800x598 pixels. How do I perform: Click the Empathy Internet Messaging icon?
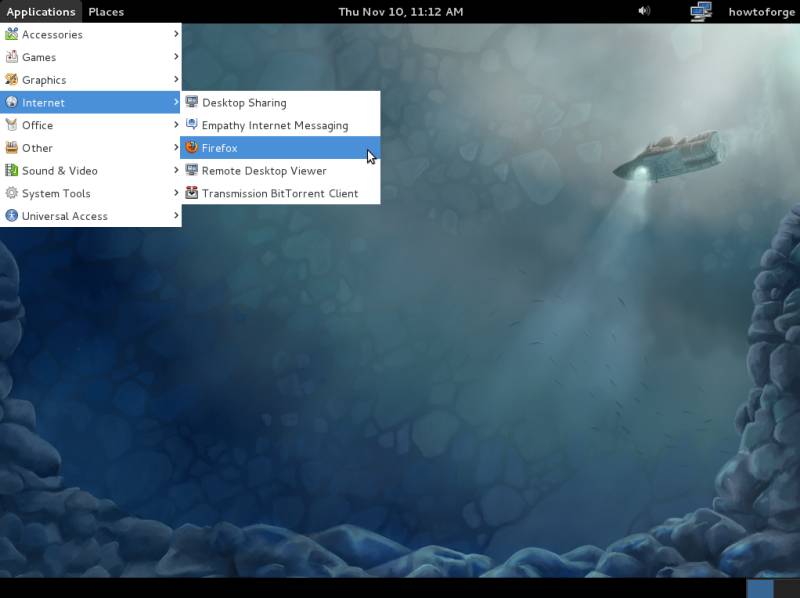(x=191, y=125)
